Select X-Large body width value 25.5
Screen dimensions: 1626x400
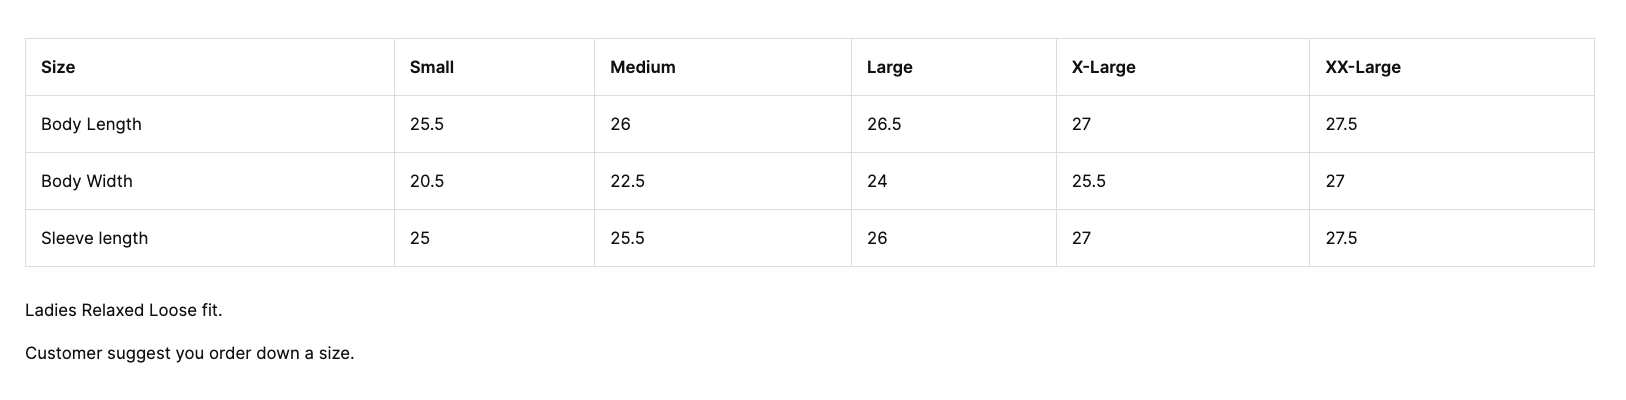(1088, 181)
